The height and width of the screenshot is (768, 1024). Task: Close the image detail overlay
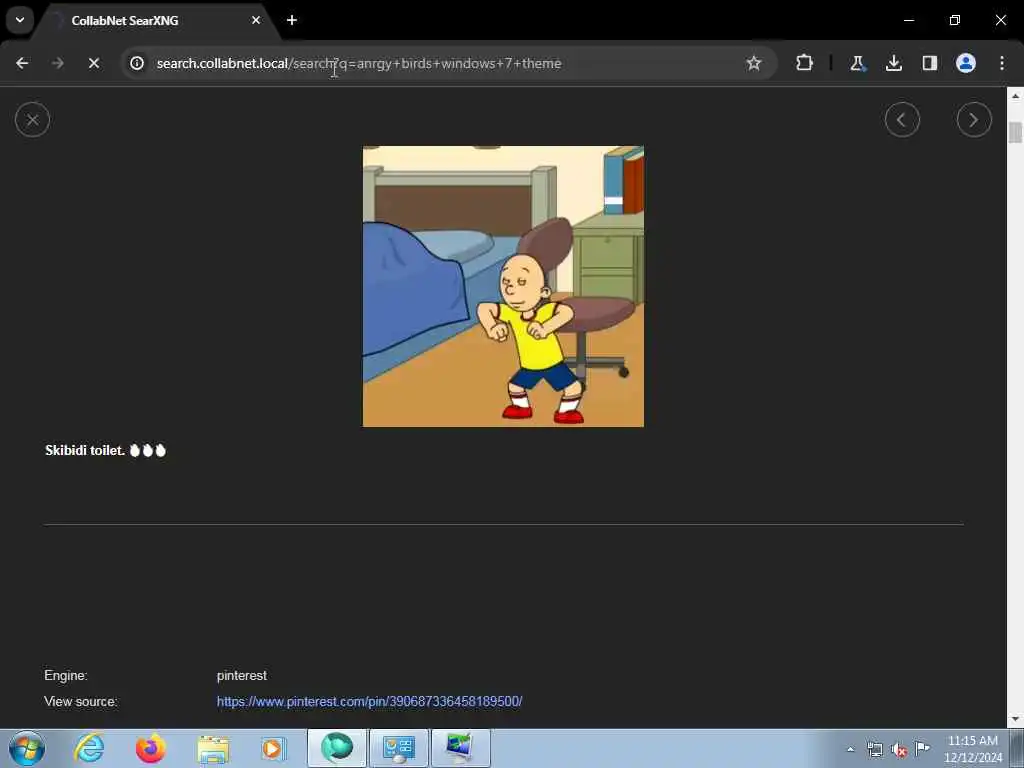pos(32,120)
